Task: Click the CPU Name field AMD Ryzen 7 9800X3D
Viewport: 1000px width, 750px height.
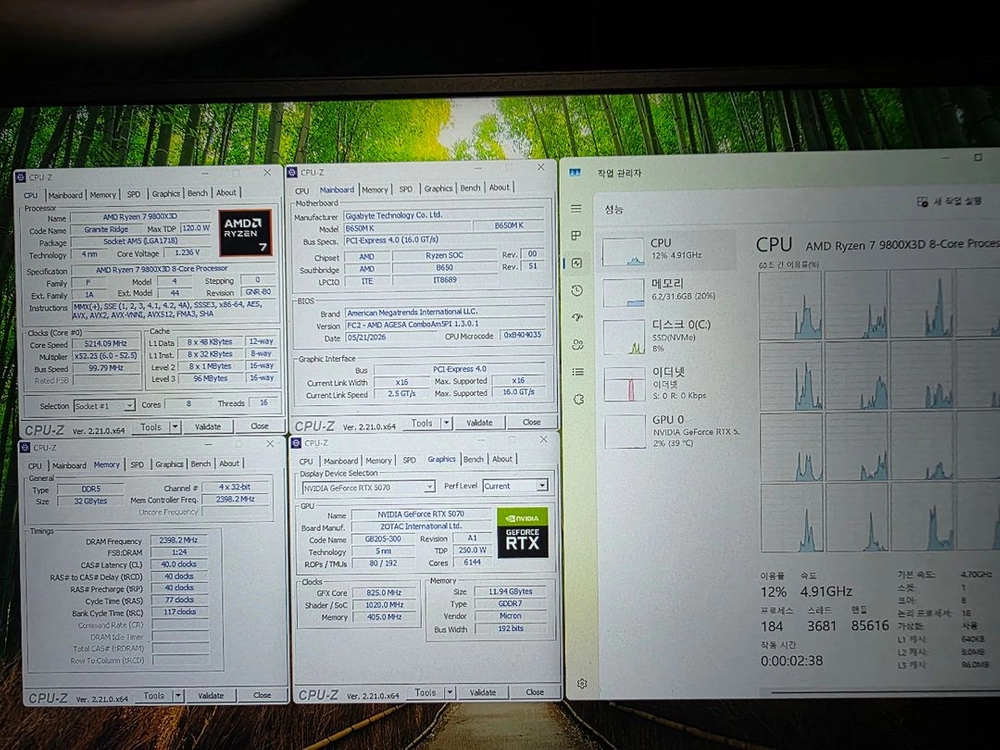Action: (x=140, y=217)
